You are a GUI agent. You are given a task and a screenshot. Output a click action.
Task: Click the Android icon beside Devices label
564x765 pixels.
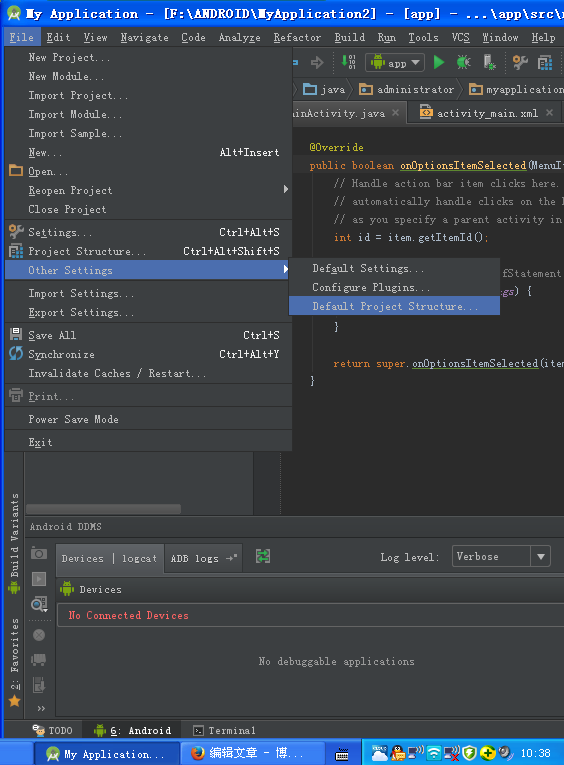[67, 589]
